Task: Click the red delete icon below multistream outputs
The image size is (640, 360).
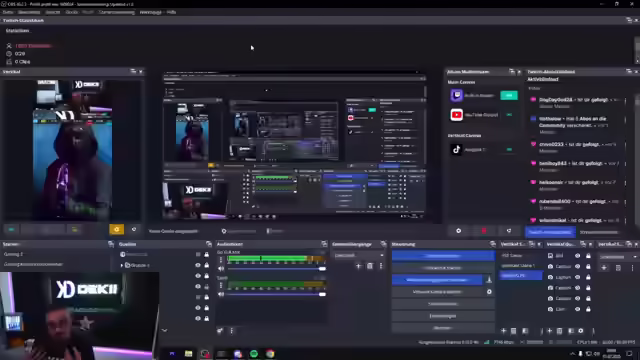Action: [484, 231]
